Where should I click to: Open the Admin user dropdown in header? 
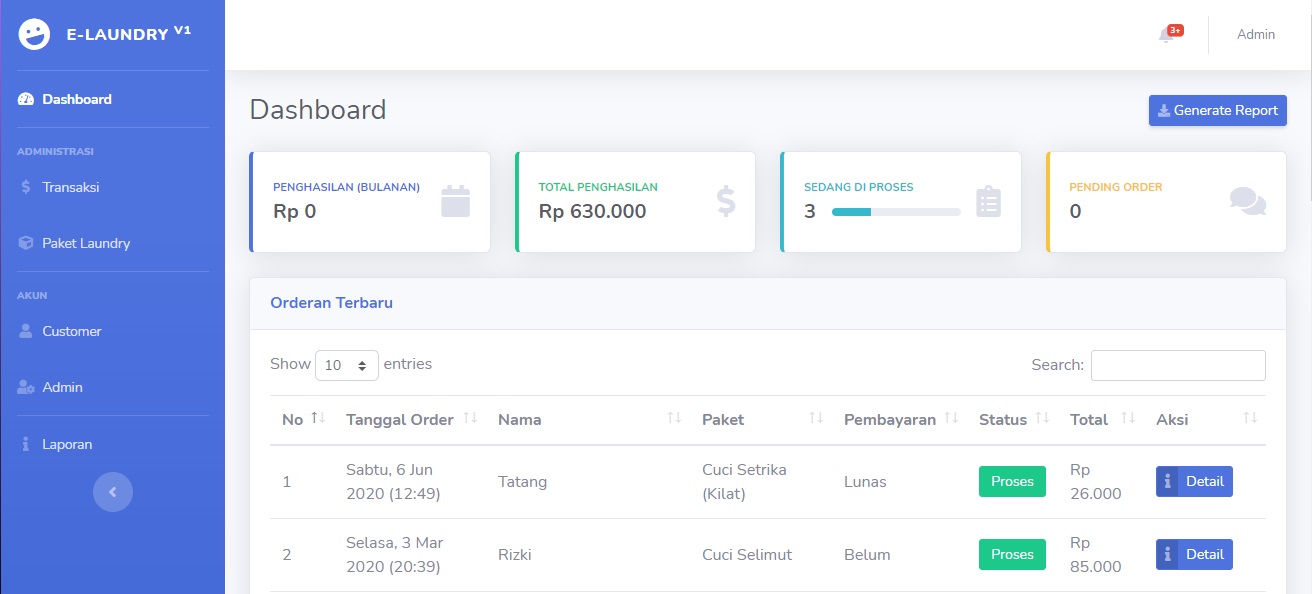coord(1256,35)
